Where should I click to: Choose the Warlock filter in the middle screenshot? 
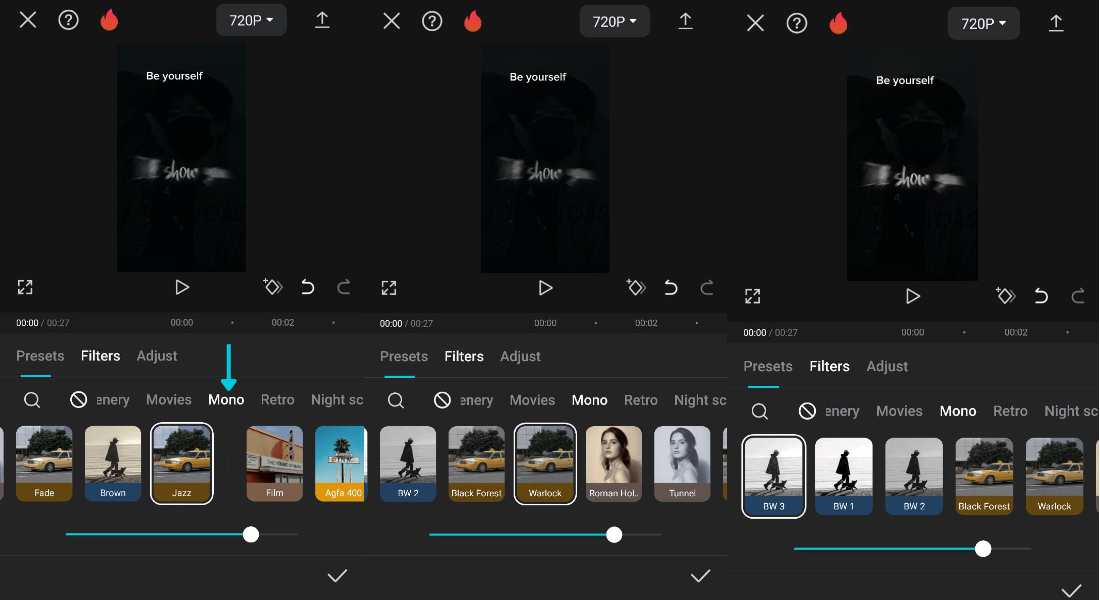pos(545,464)
